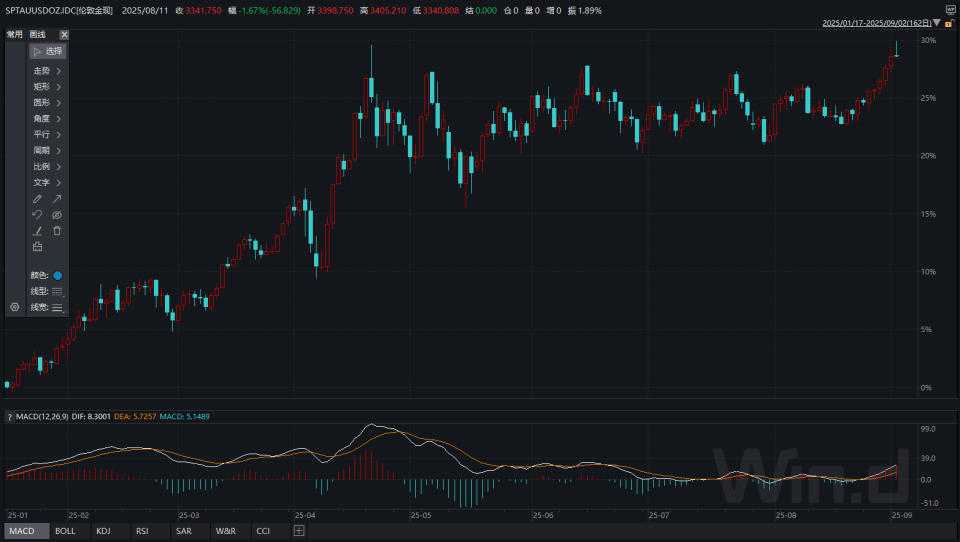Pick the pencil drawing tool
Viewport: 960px width, 542px height.
pos(37,199)
